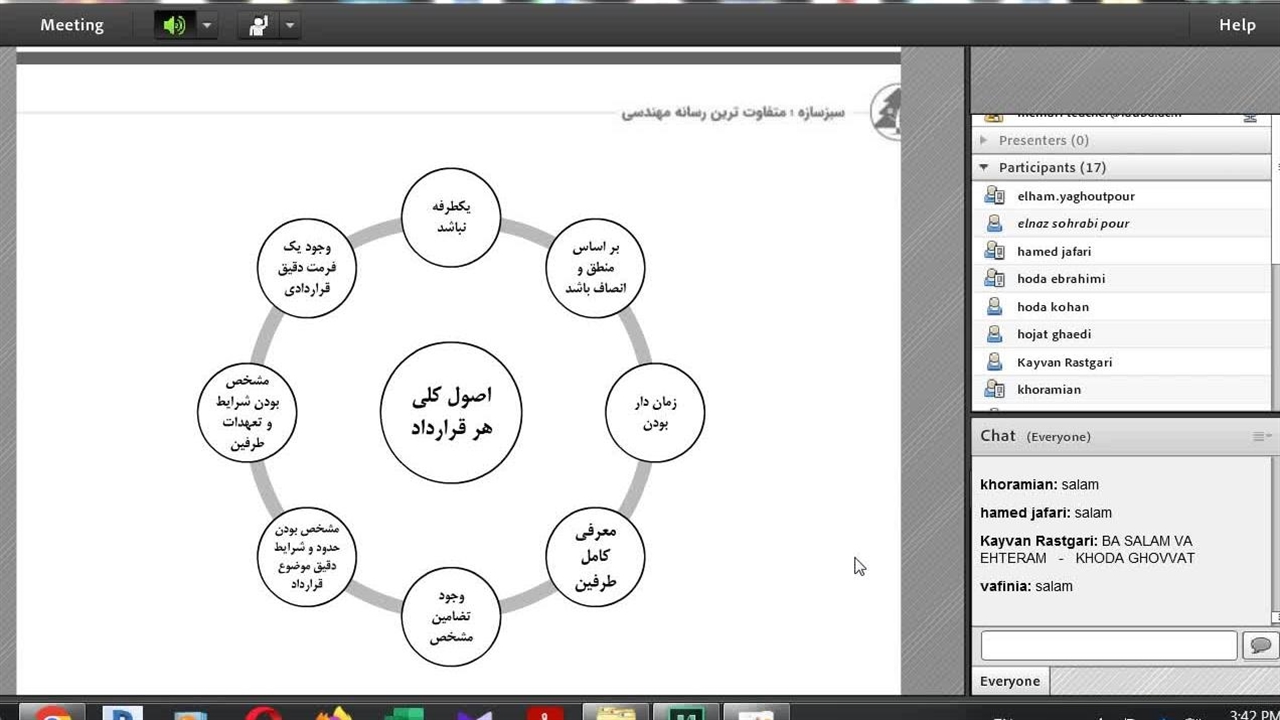Open raise hand status dropdown arrow

tap(290, 25)
